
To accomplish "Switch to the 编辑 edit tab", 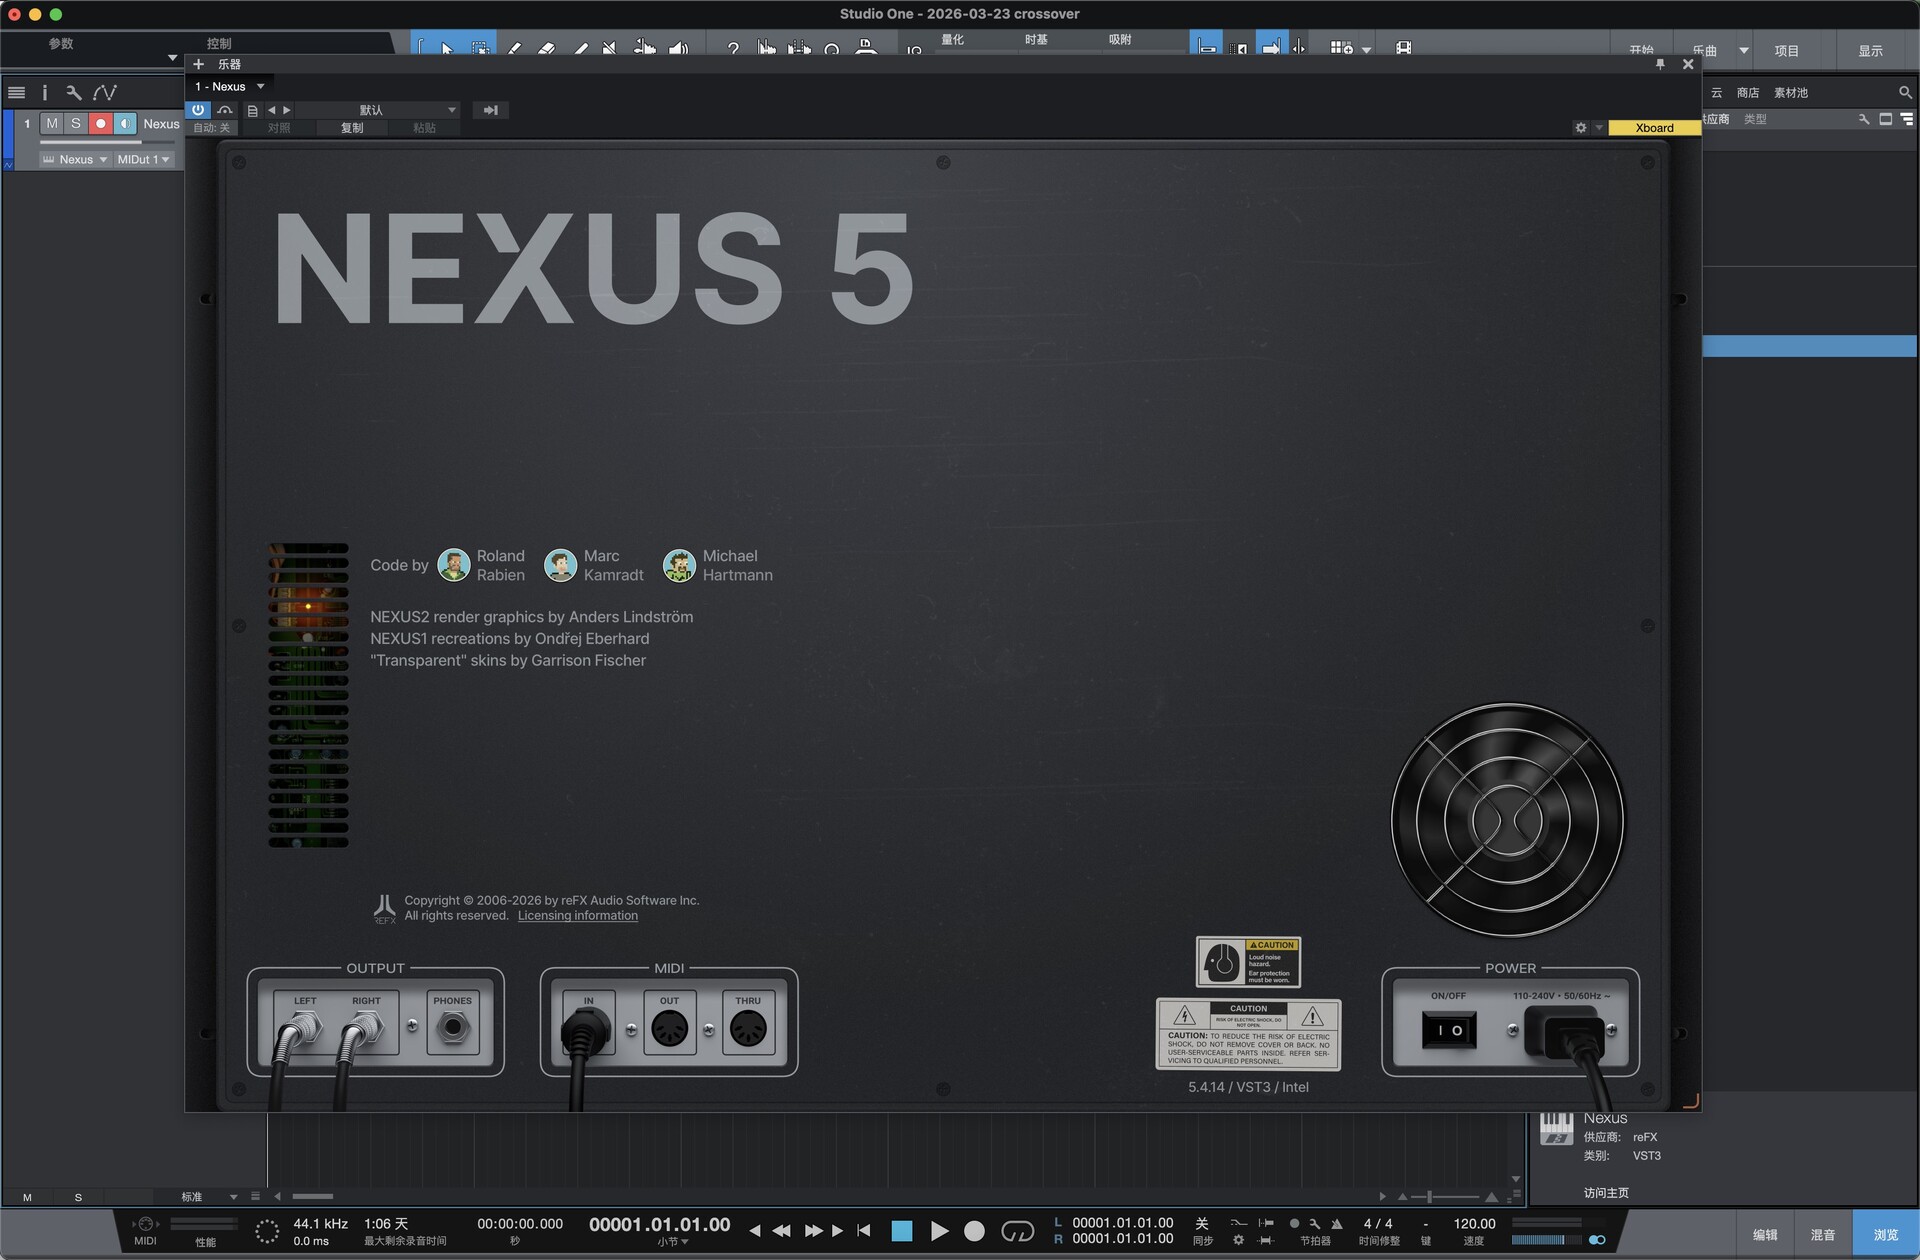I will pyautogui.click(x=1765, y=1235).
